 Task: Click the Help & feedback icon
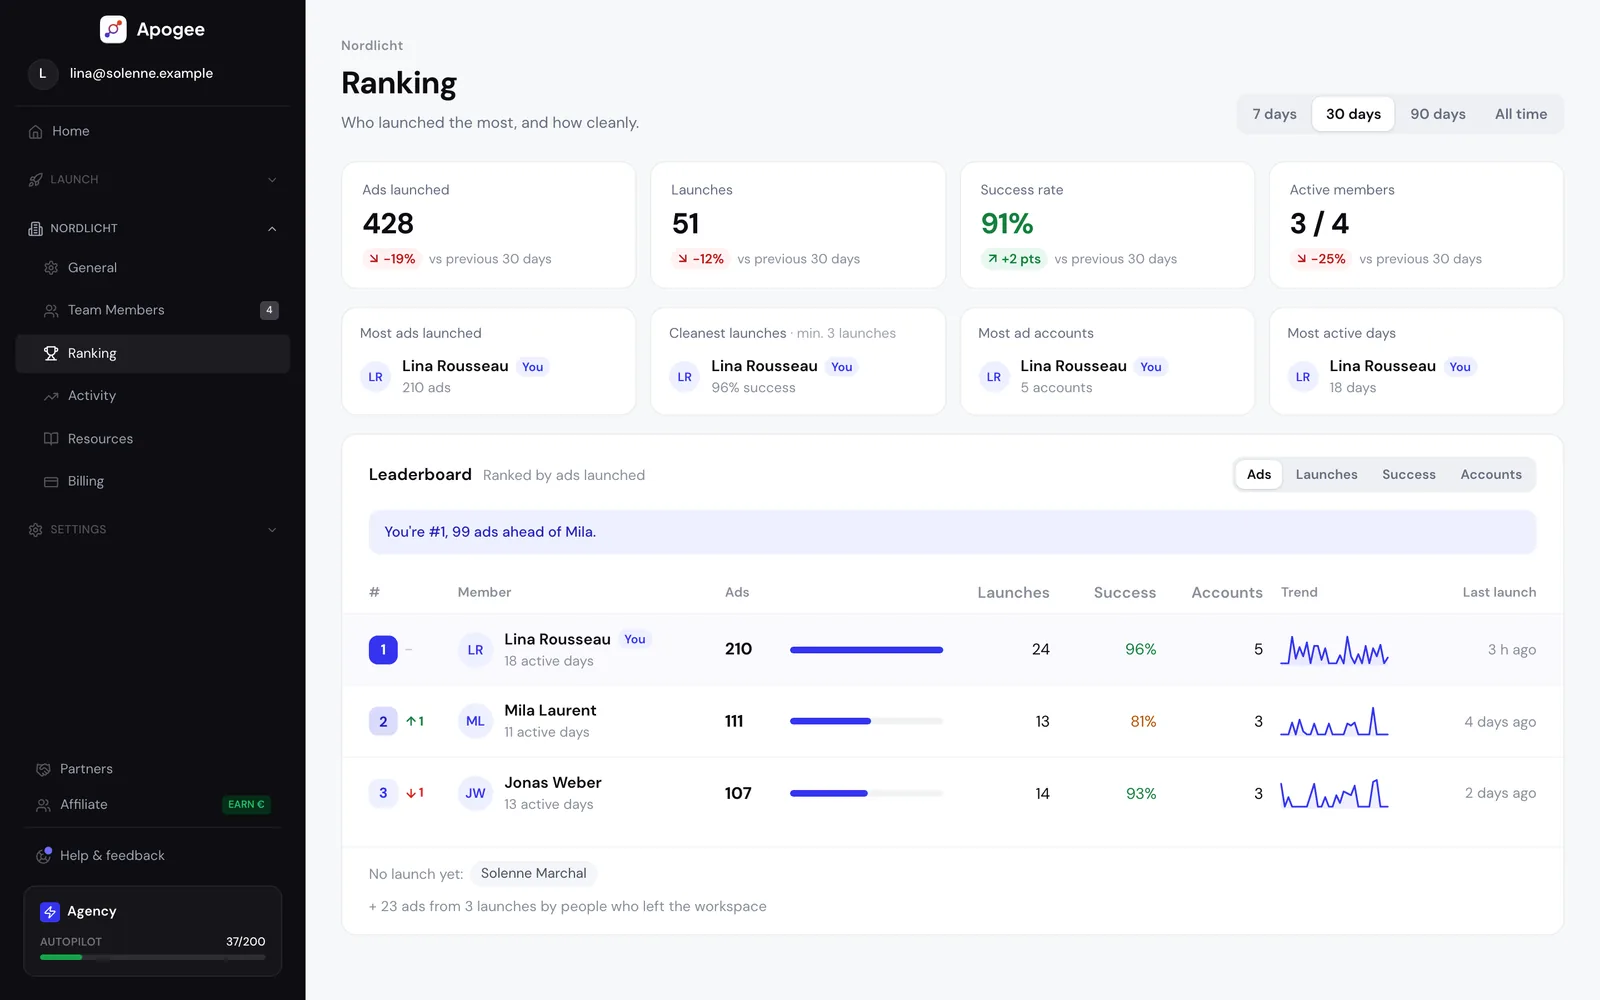[x=43, y=856]
